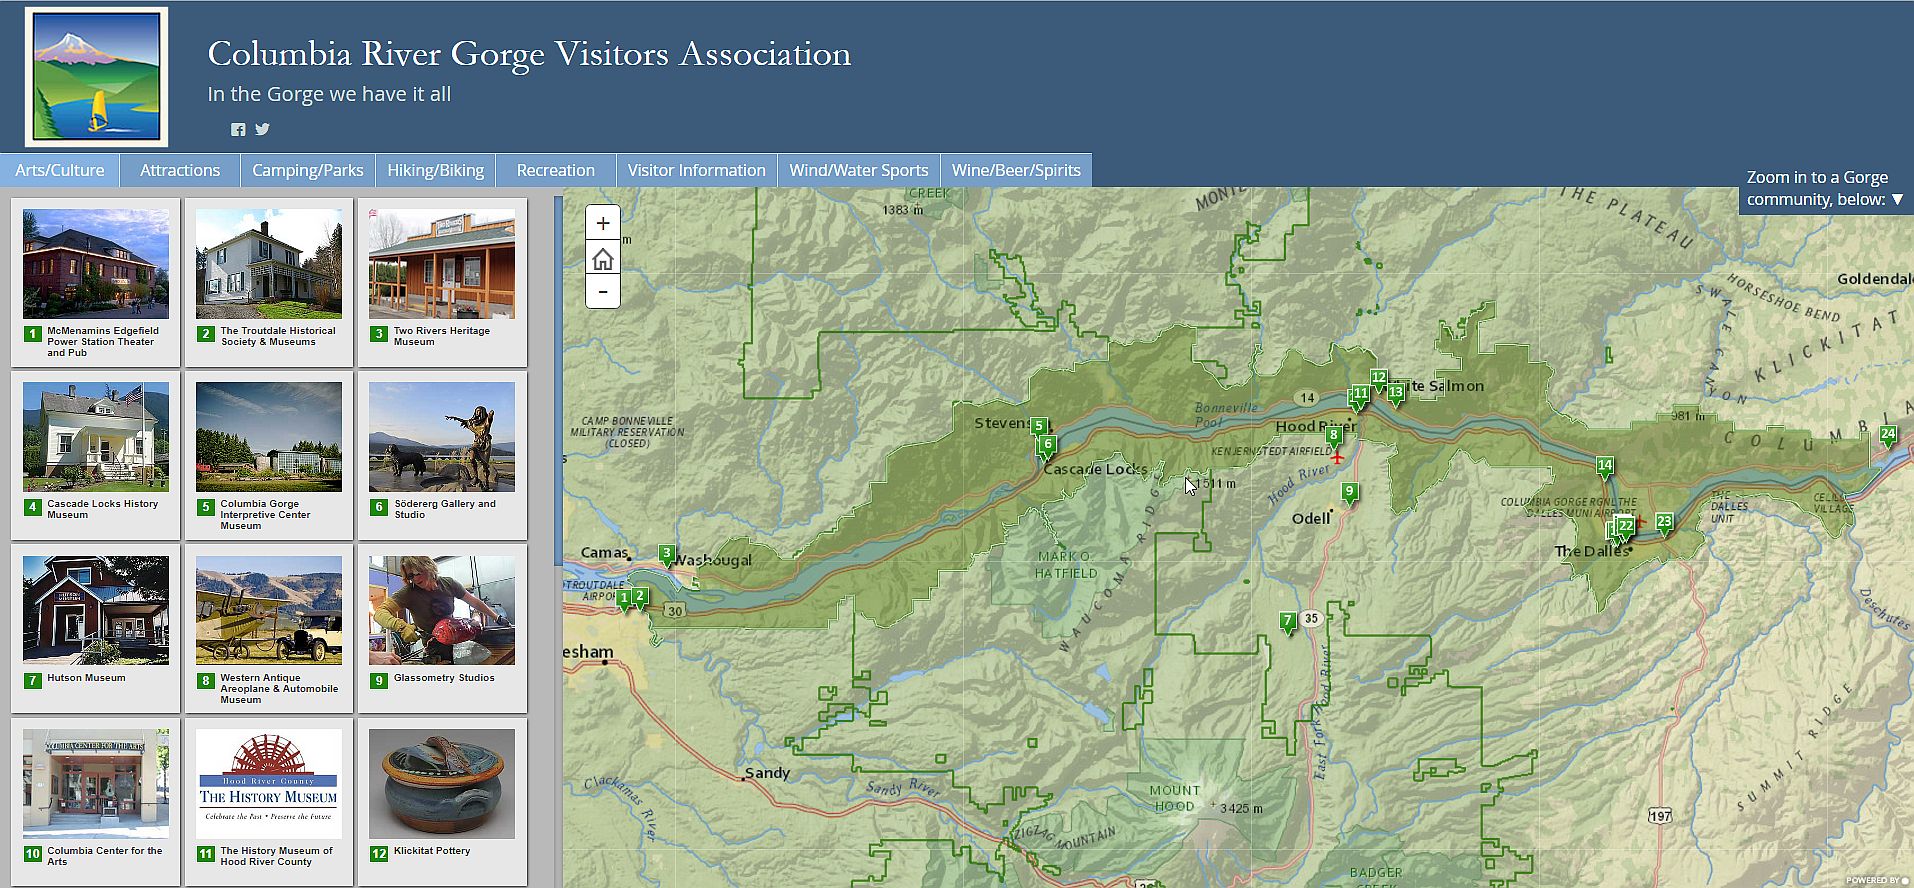Click map marker 23 east of The Dalles
1914x888 pixels.
coord(1664,523)
